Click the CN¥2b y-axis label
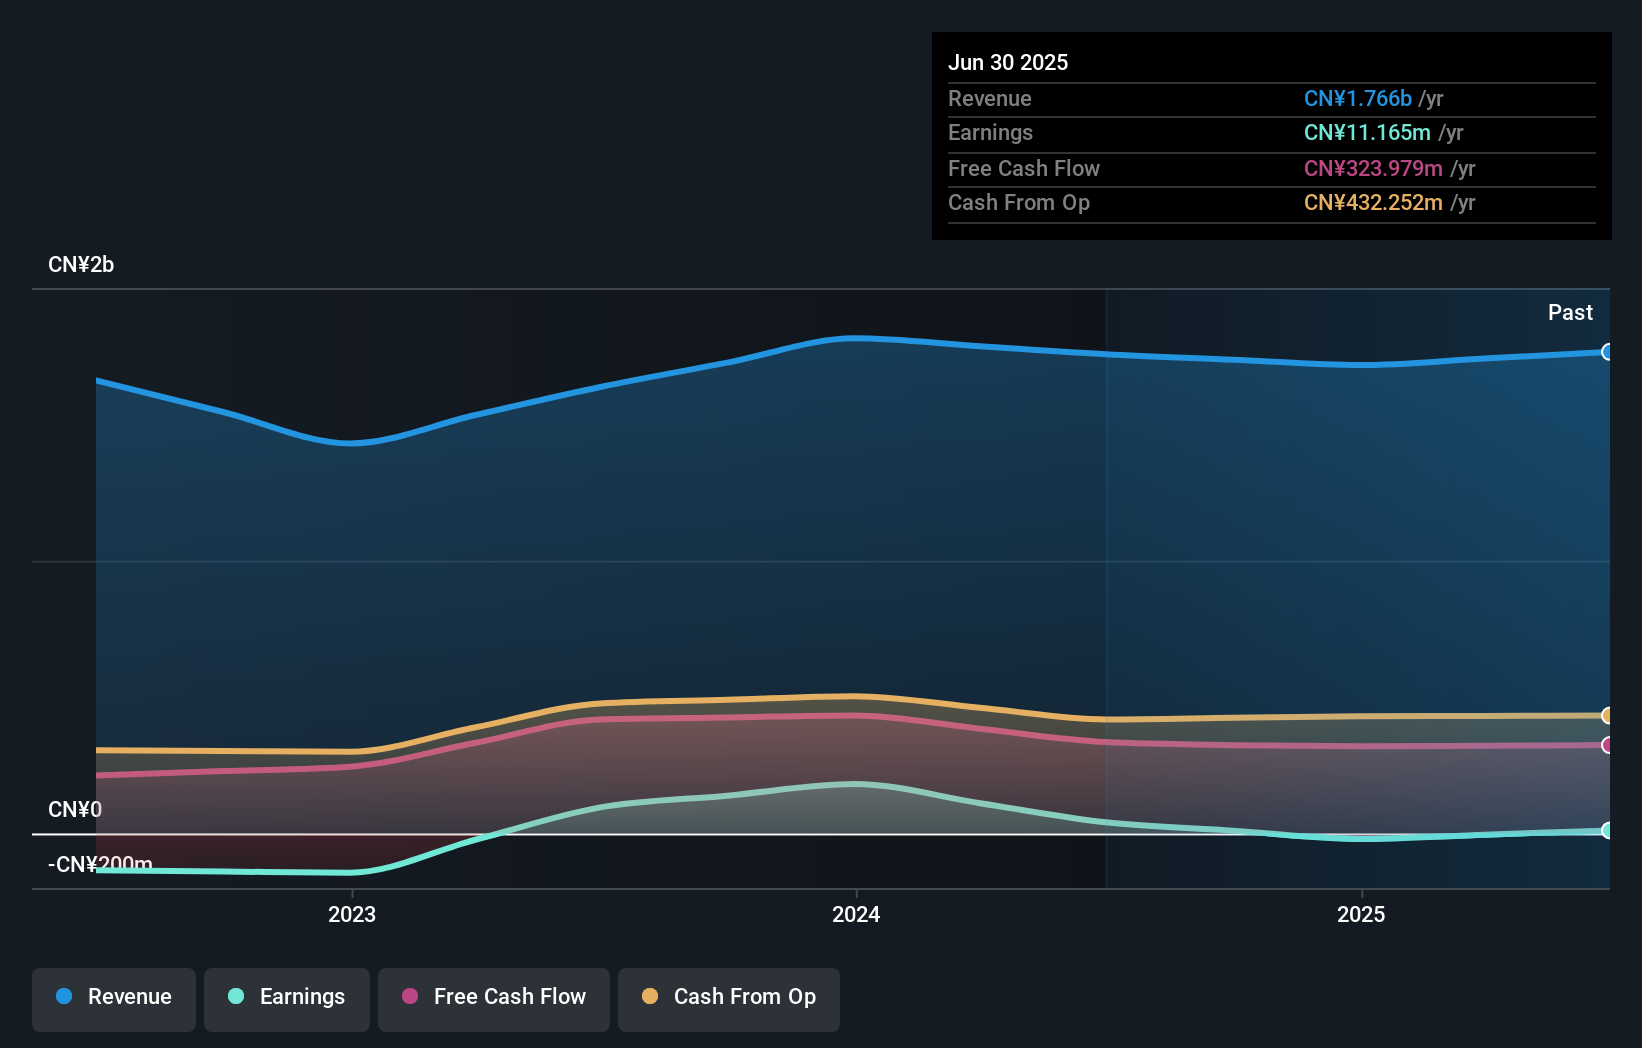Screen dimensions: 1642x1048 [81, 265]
